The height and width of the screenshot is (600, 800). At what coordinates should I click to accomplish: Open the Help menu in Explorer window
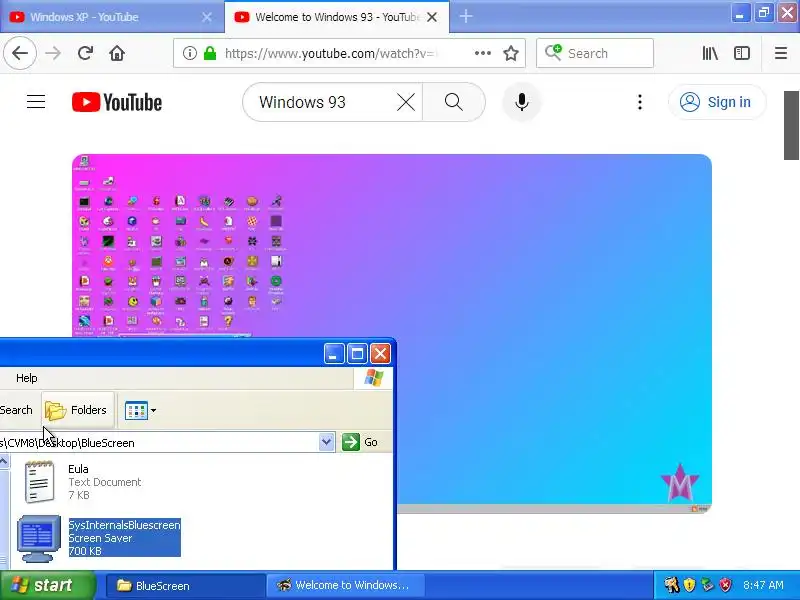pos(27,378)
